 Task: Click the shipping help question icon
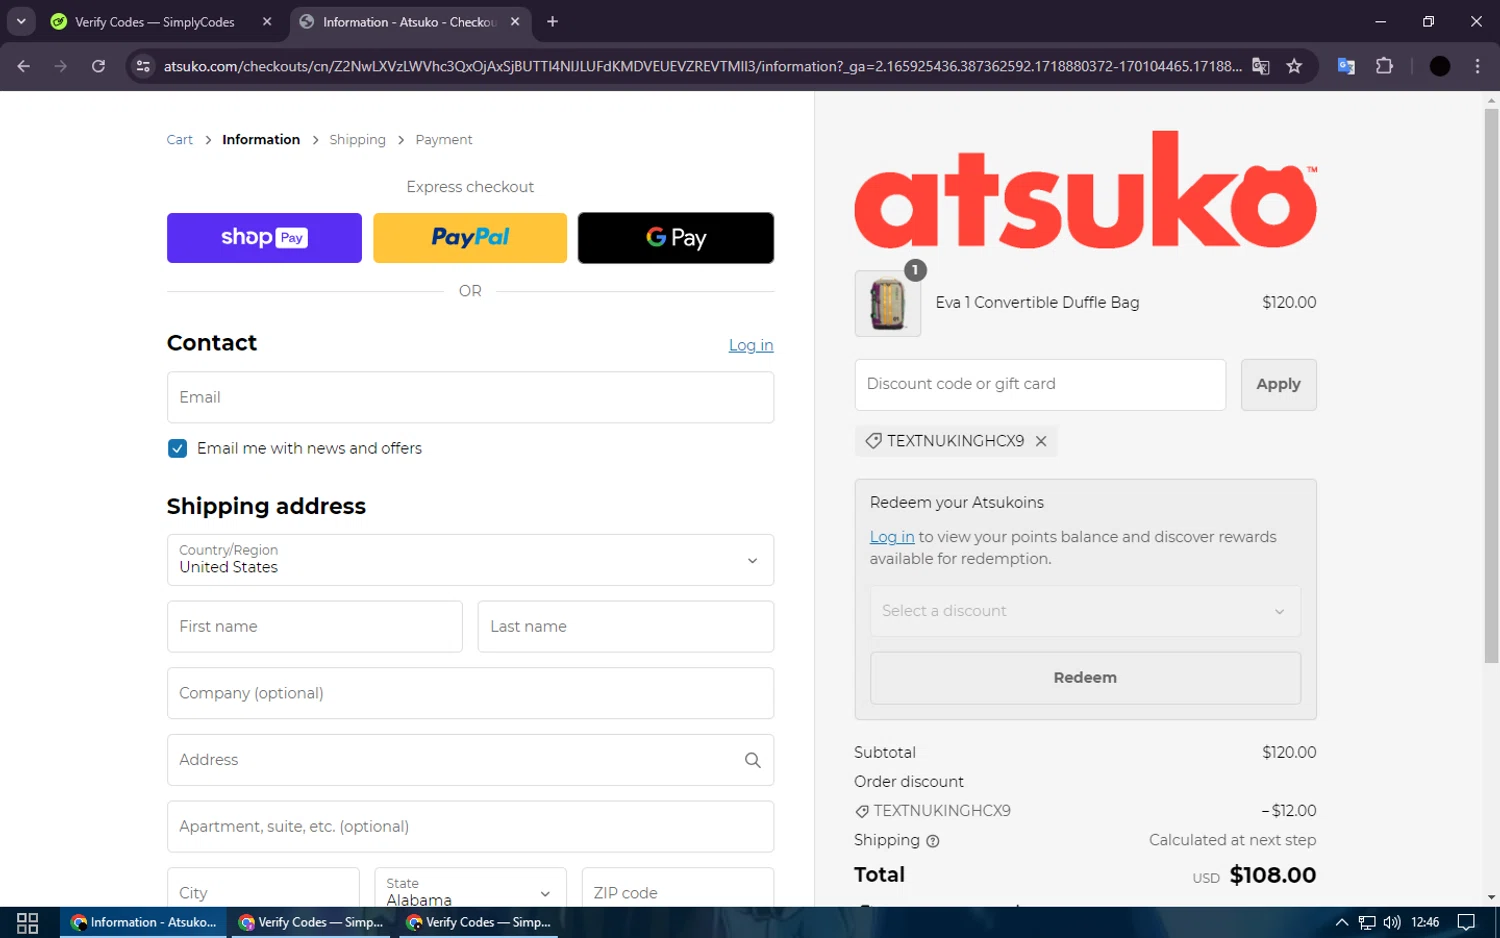pyautogui.click(x=933, y=841)
